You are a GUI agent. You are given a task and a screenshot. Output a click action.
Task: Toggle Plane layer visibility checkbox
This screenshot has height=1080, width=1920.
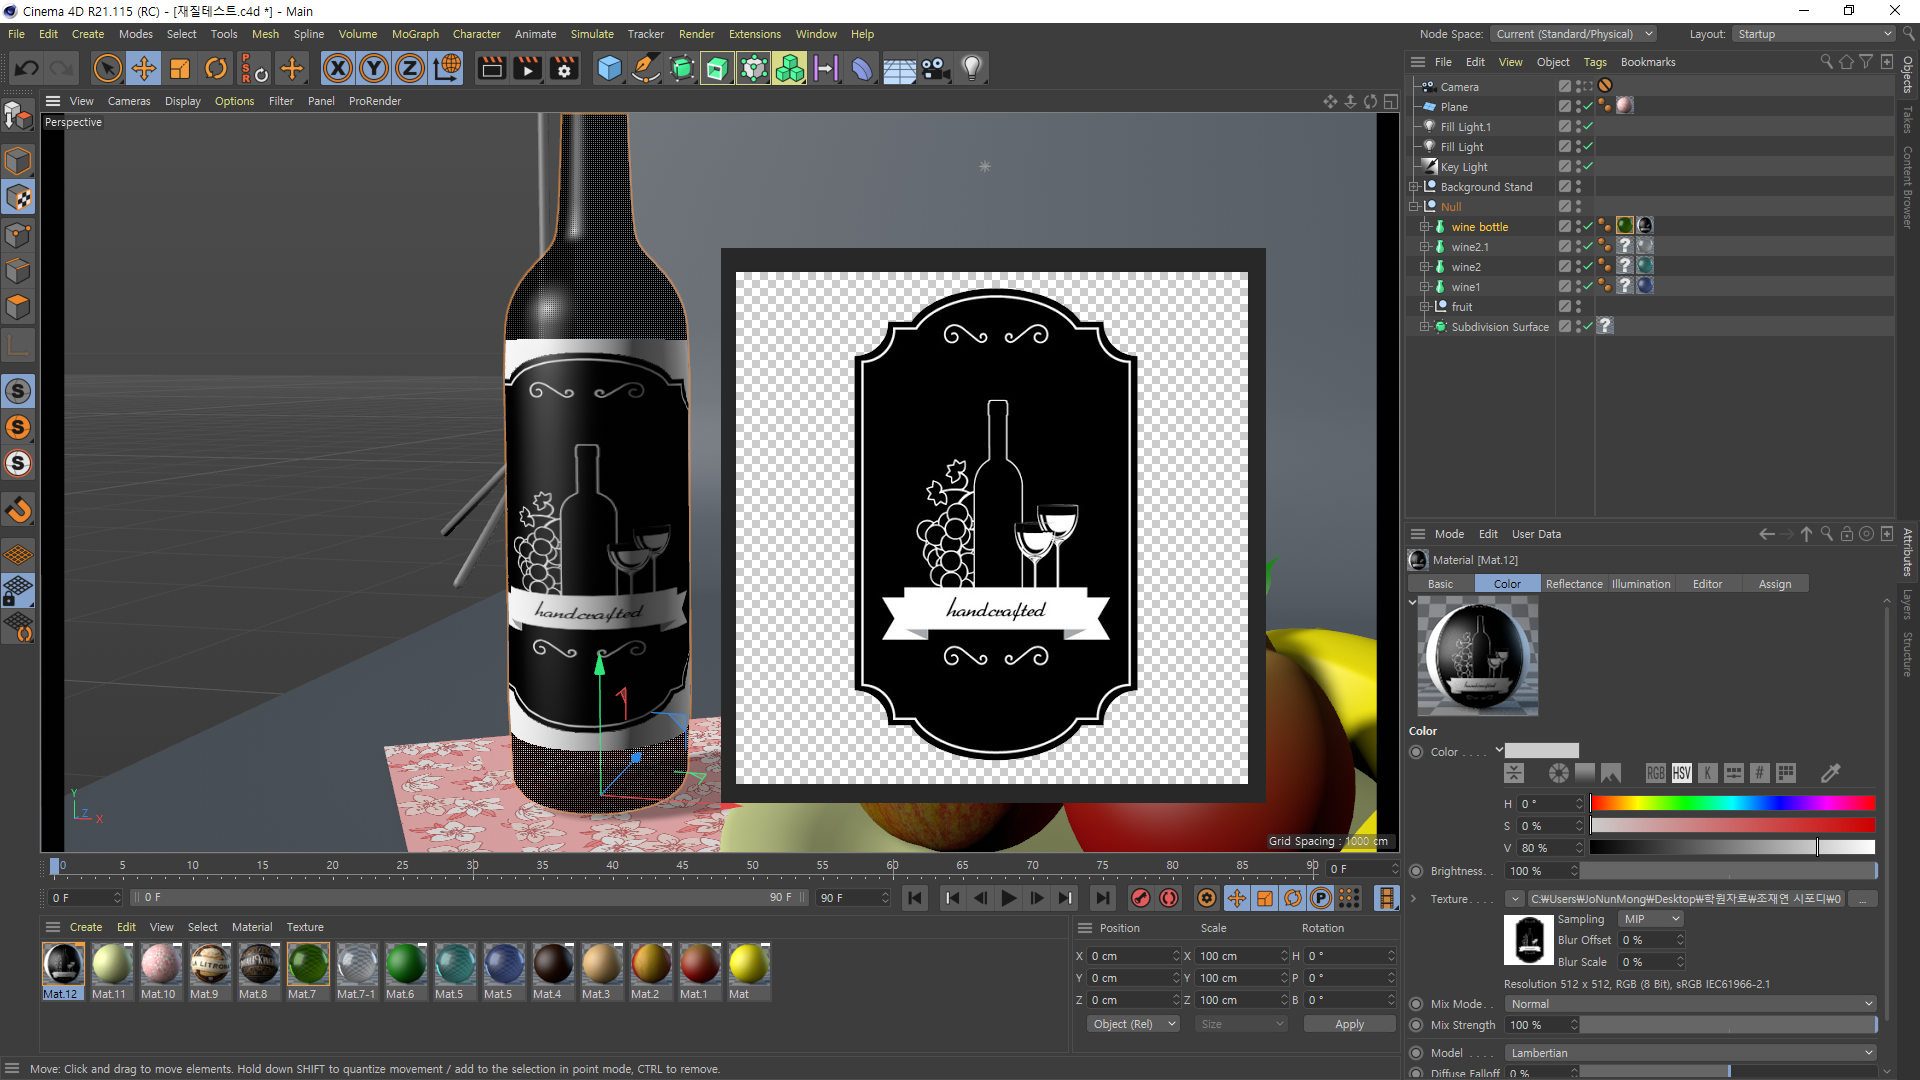1565,106
